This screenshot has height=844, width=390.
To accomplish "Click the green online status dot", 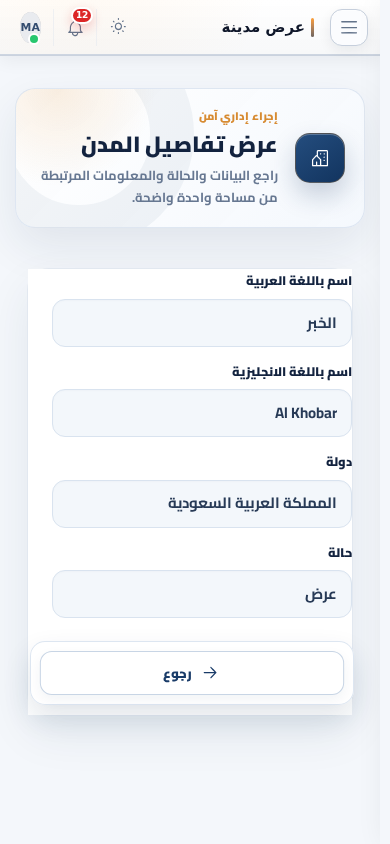I will (x=34, y=39).
